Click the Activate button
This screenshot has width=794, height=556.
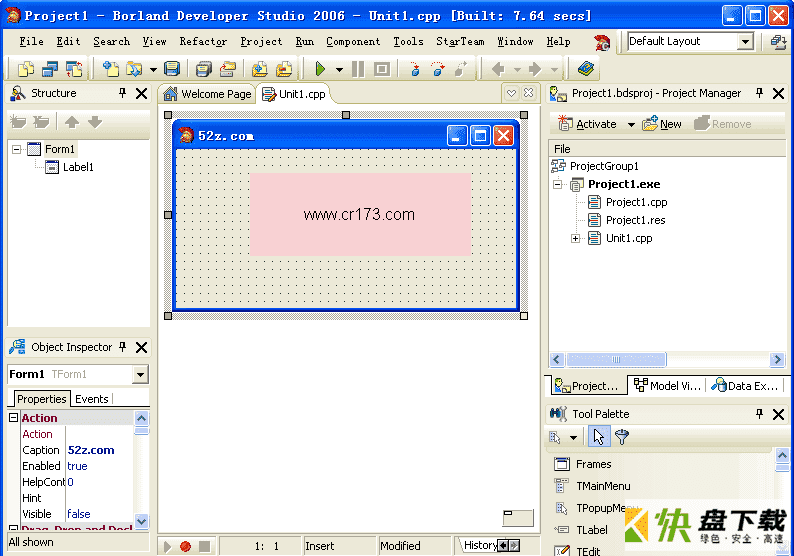(x=587, y=125)
